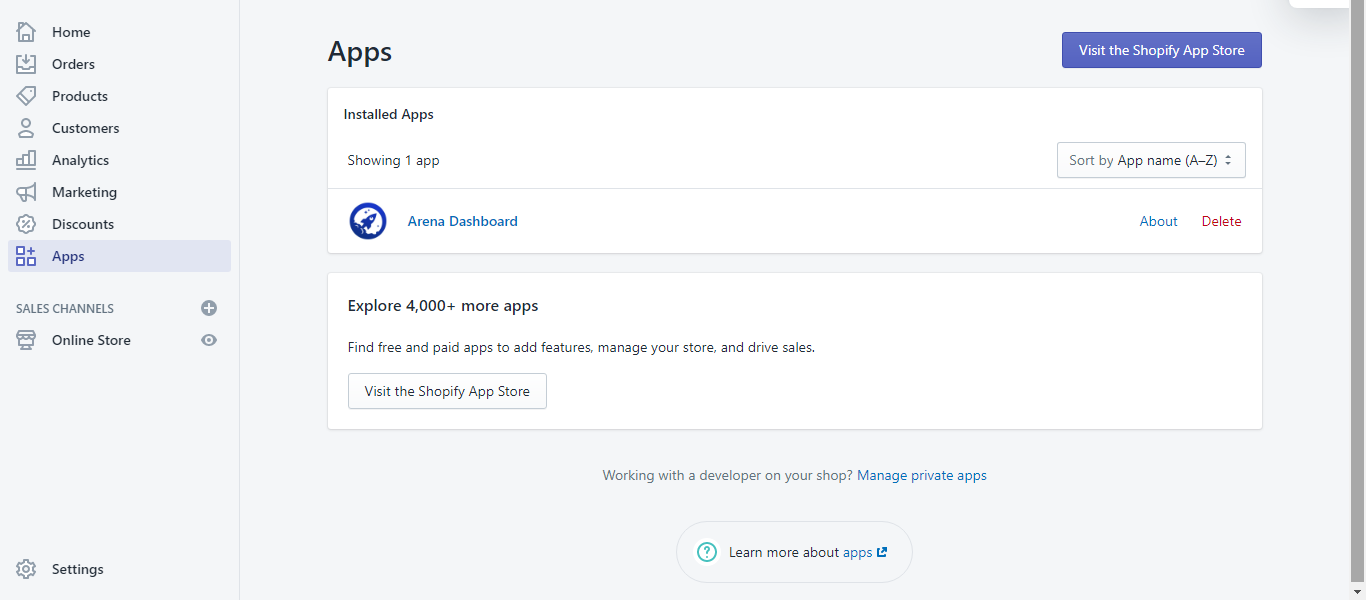The image size is (1366, 600).
Task: Click the Orders inbox icon
Action: [26, 64]
